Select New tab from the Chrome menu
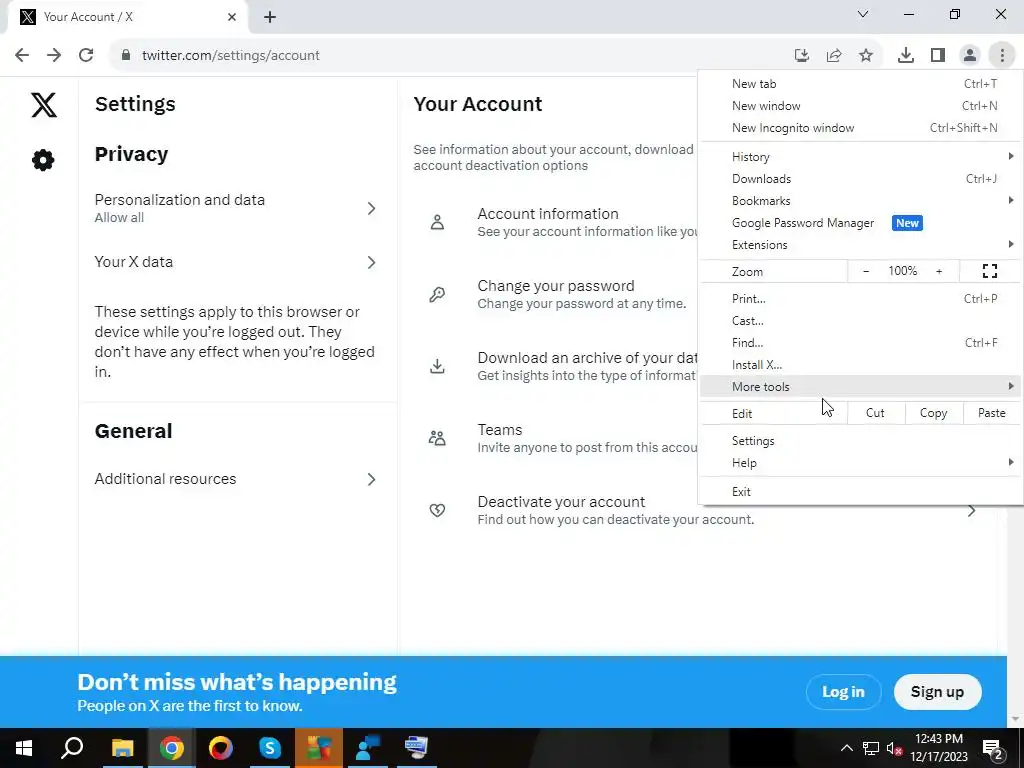Screen dimensions: 1024x768 859,84
